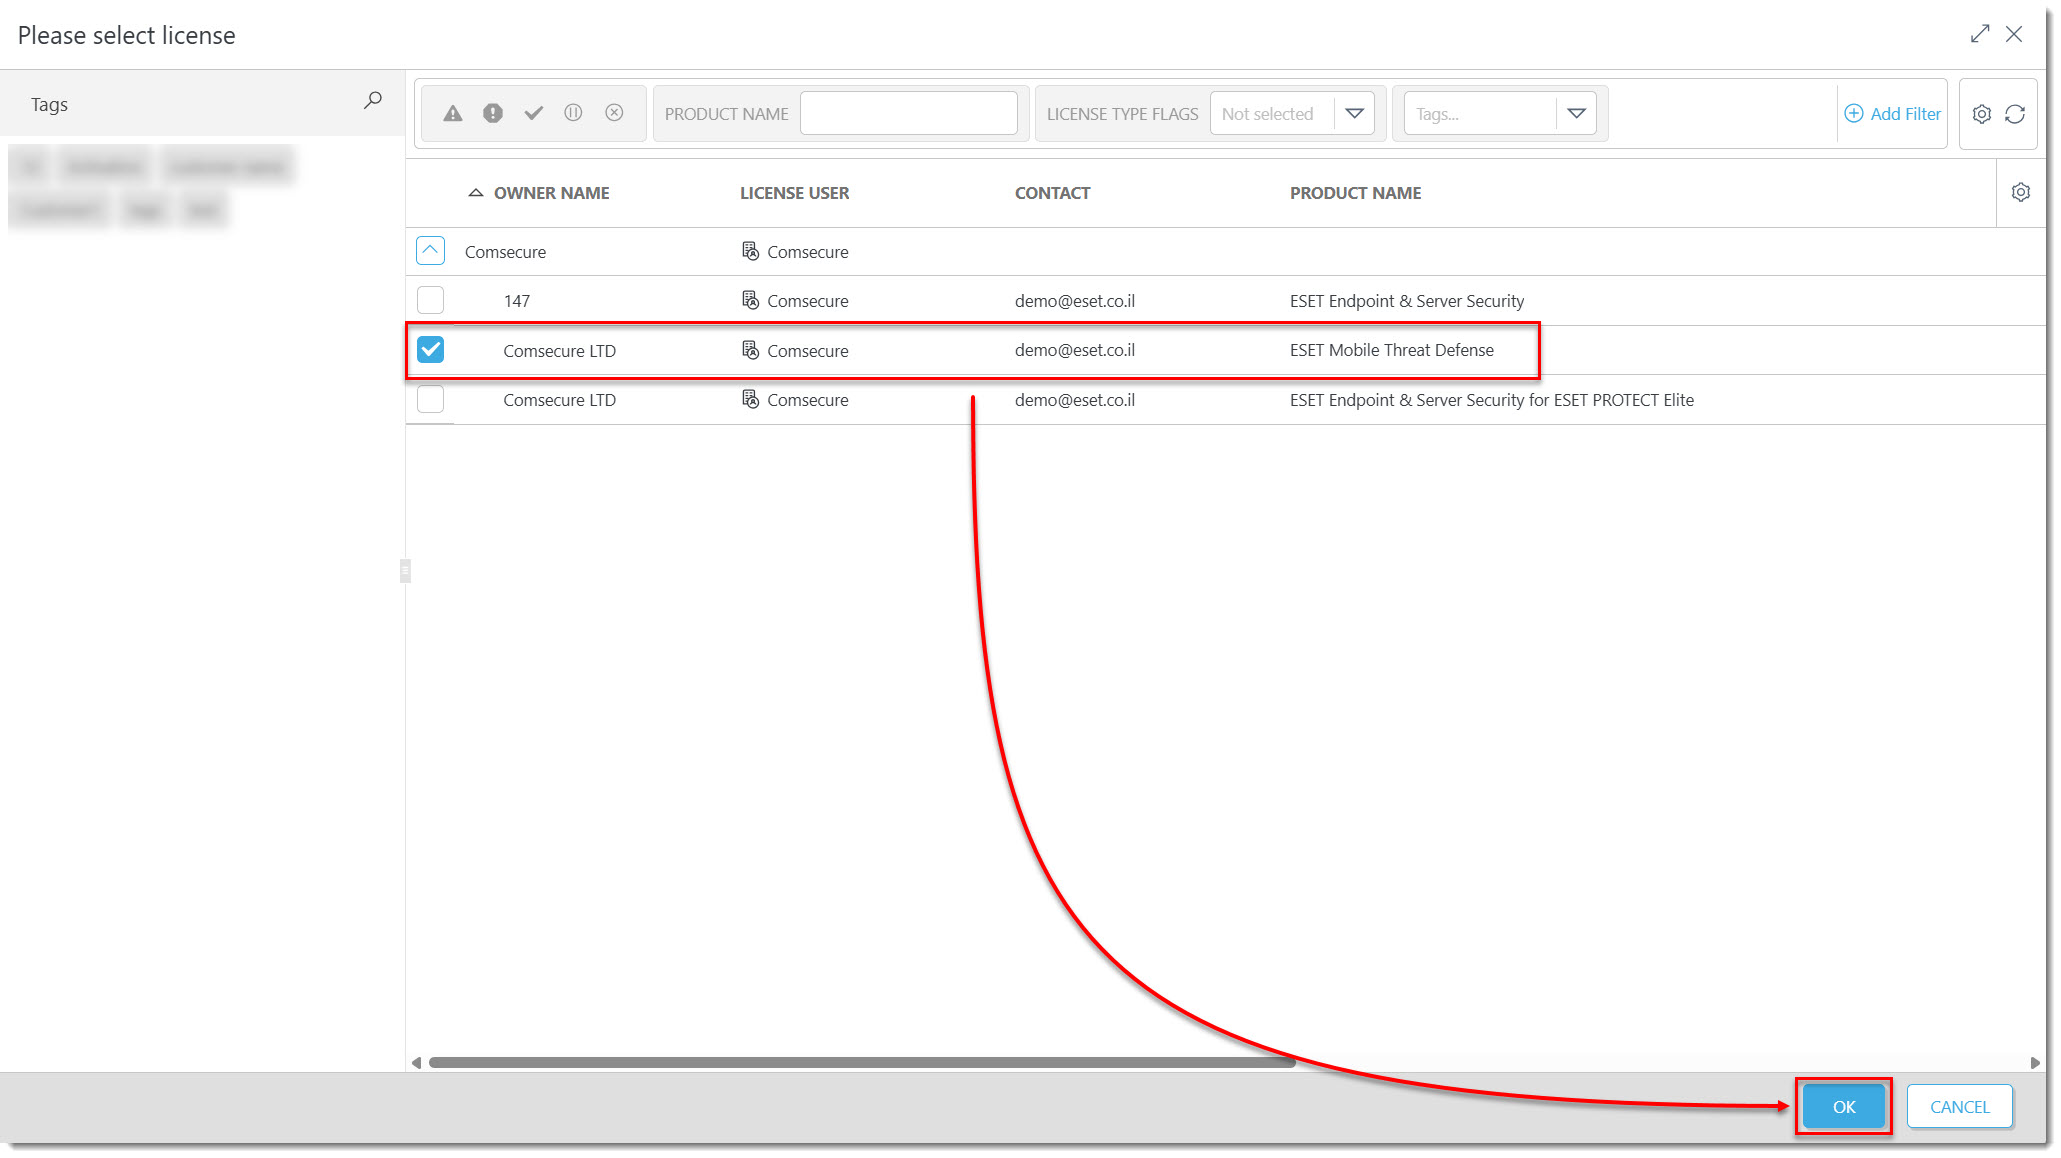This screenshot has height=1158, width=2061.
Task: Click demo@eset.co.il in row 147
Action: coord(1074,301)
